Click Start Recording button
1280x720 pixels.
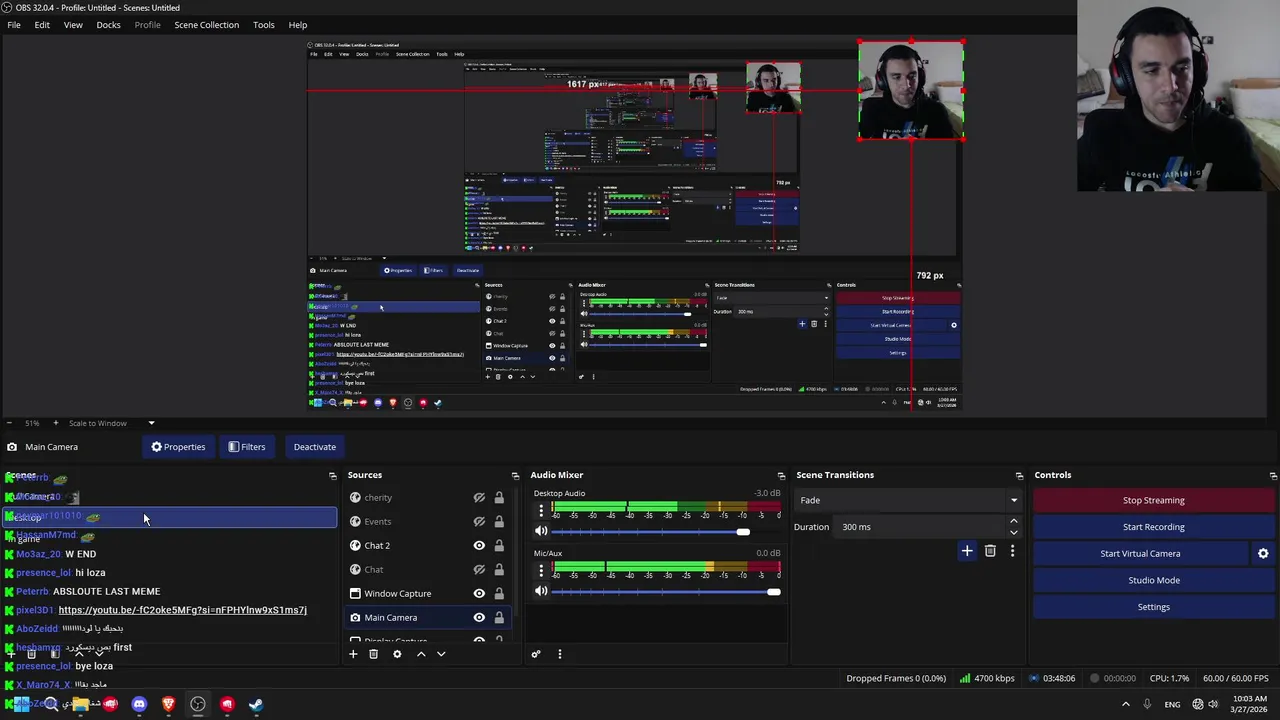[1153, 527]
